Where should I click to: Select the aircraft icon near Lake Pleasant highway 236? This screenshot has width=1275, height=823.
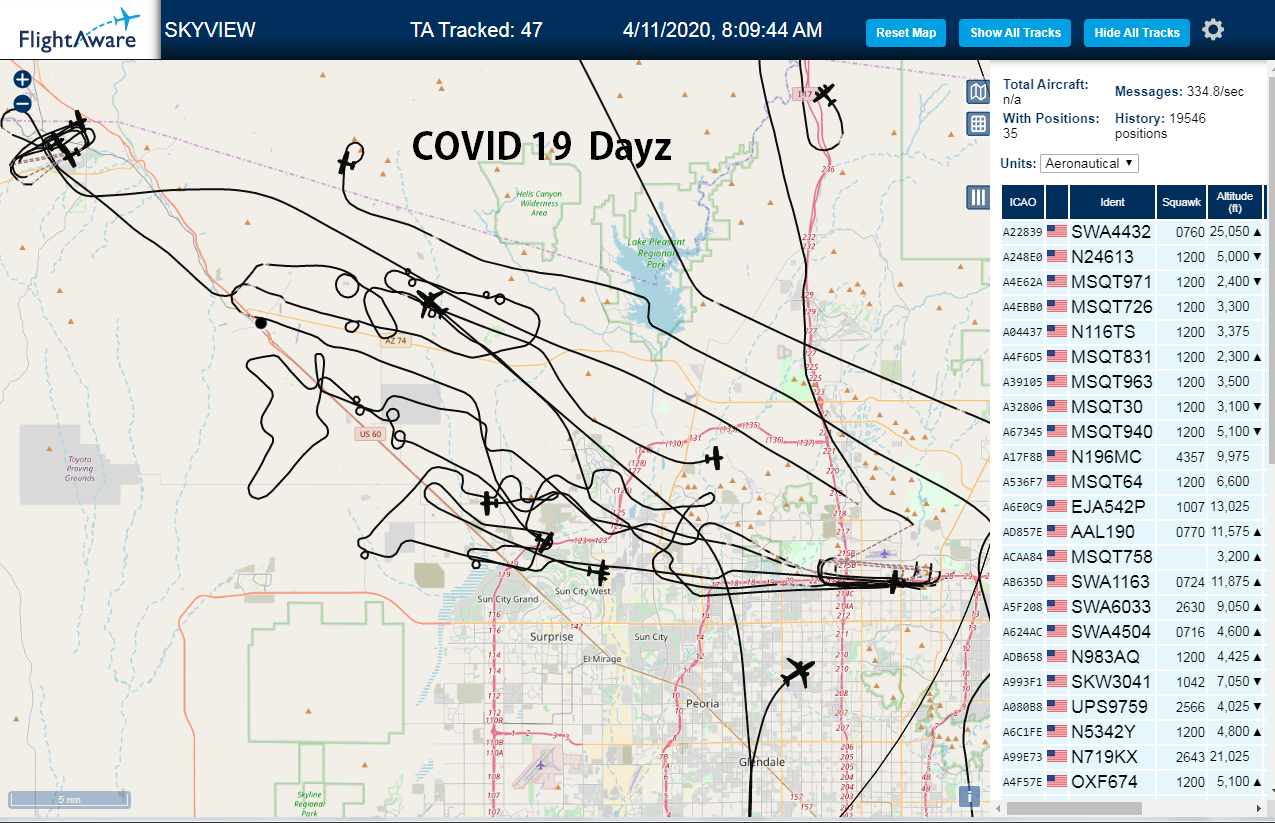pyautogui.click(x=824, y=94)
